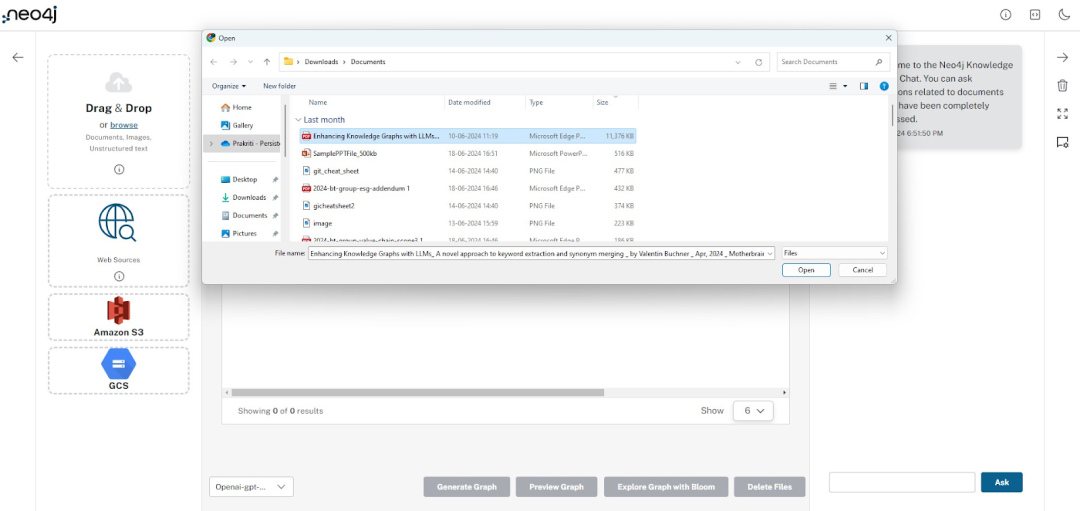Click the trash icon to clear chat
The width and height of the screenshot is (1080, 511).
coord(1062,85)
